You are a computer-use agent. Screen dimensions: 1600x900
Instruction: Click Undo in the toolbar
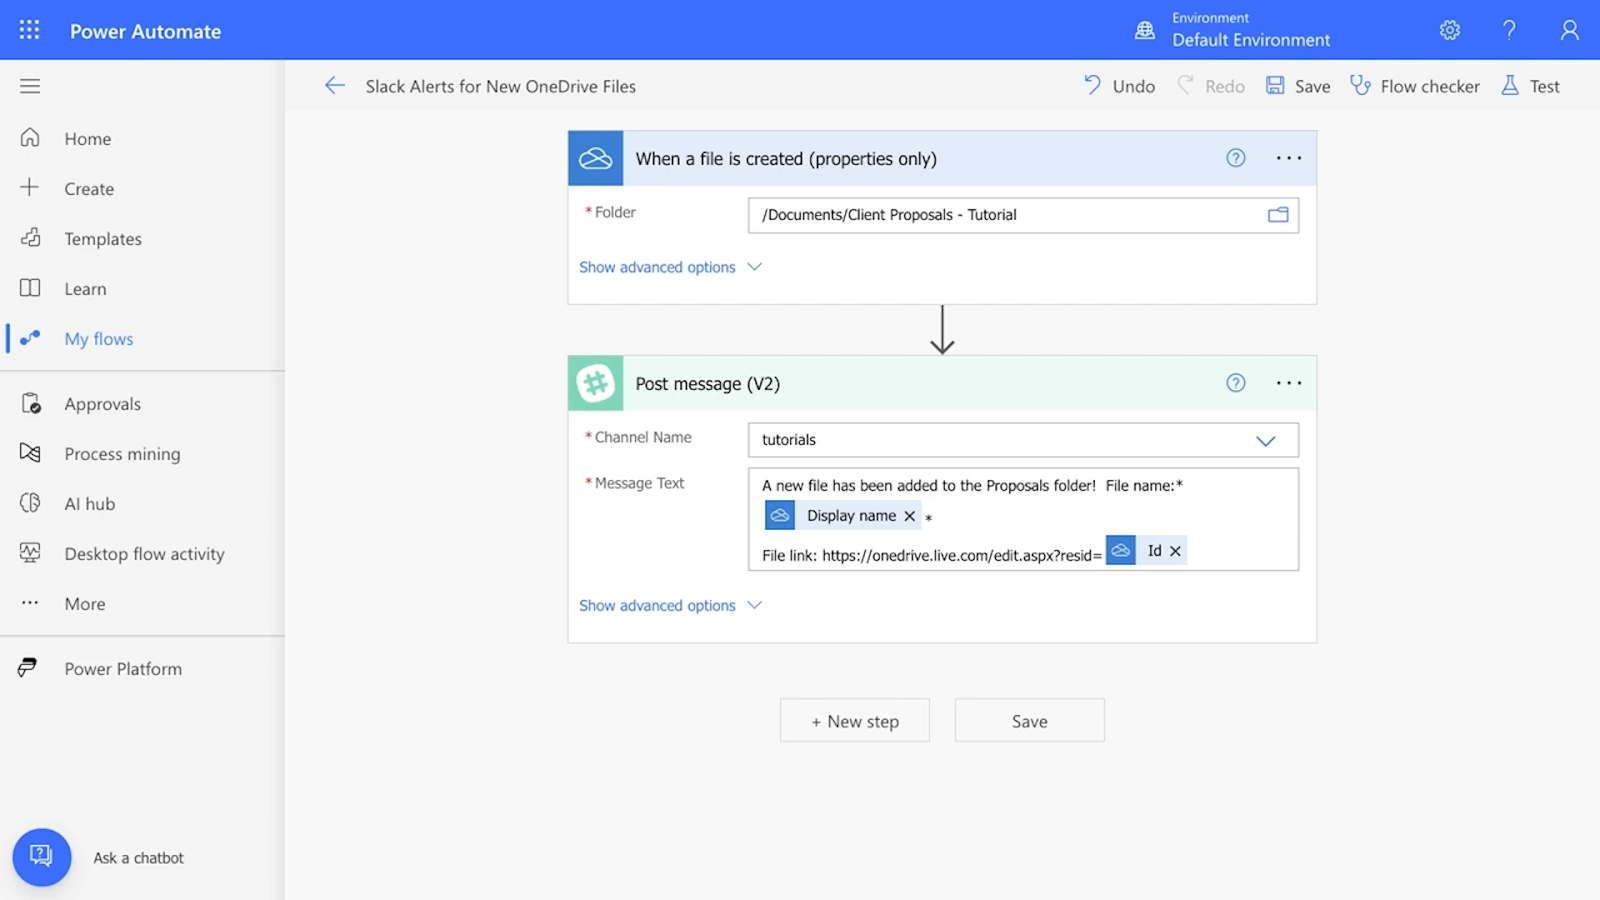tap(1119, 86)
